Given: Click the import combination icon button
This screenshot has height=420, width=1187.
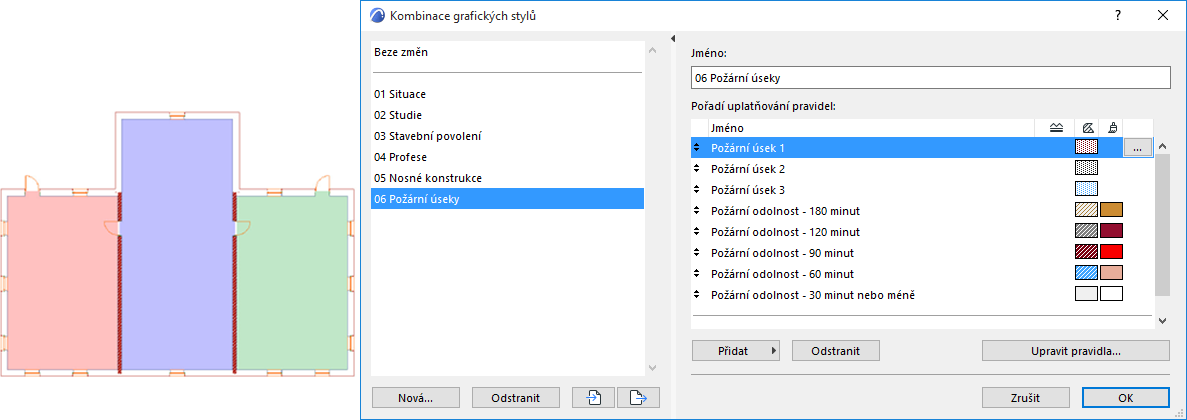Looking at the screenshot, I should [593, 398].
